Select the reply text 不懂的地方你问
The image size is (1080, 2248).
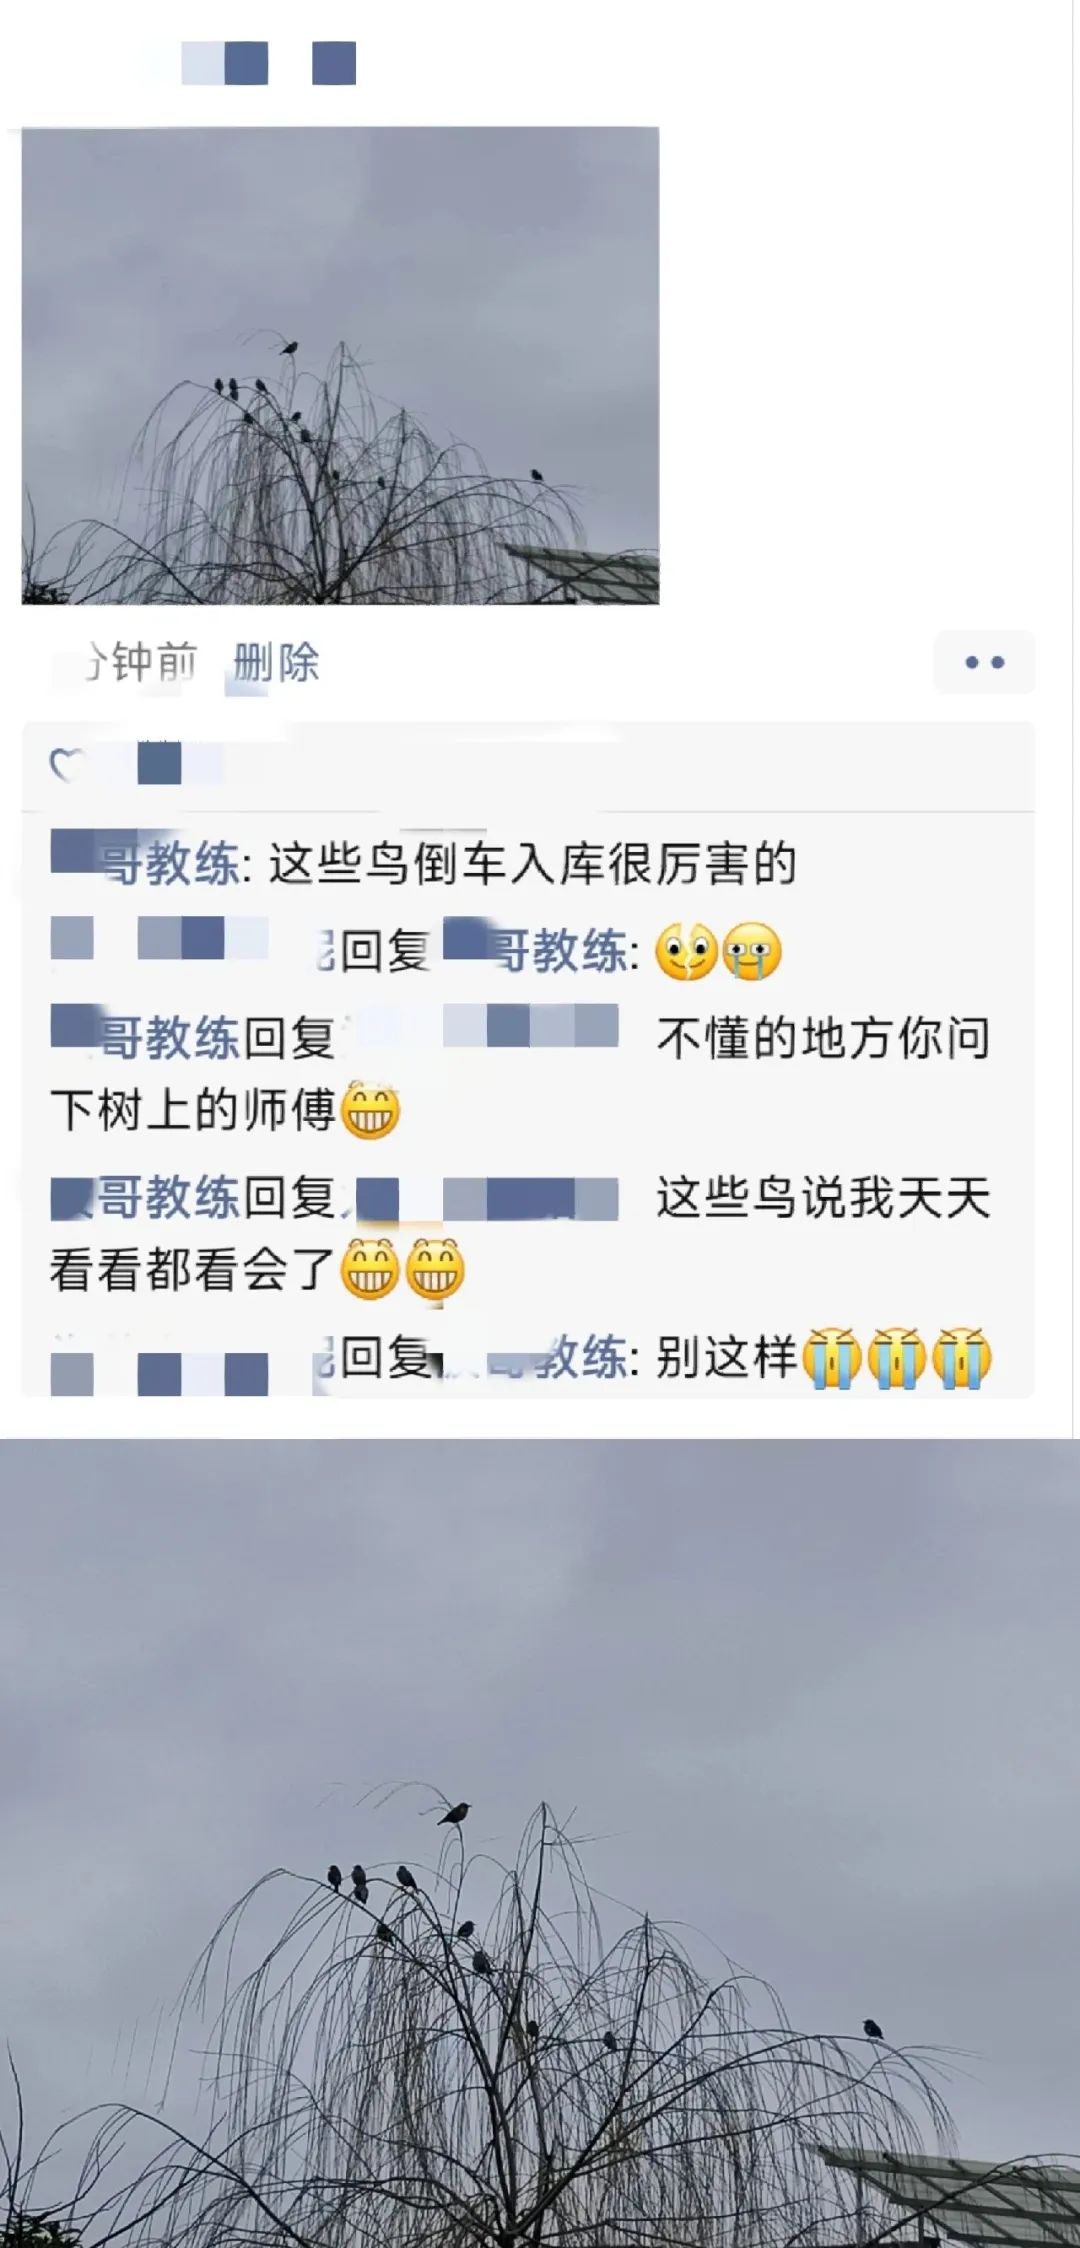point(823,1038)
